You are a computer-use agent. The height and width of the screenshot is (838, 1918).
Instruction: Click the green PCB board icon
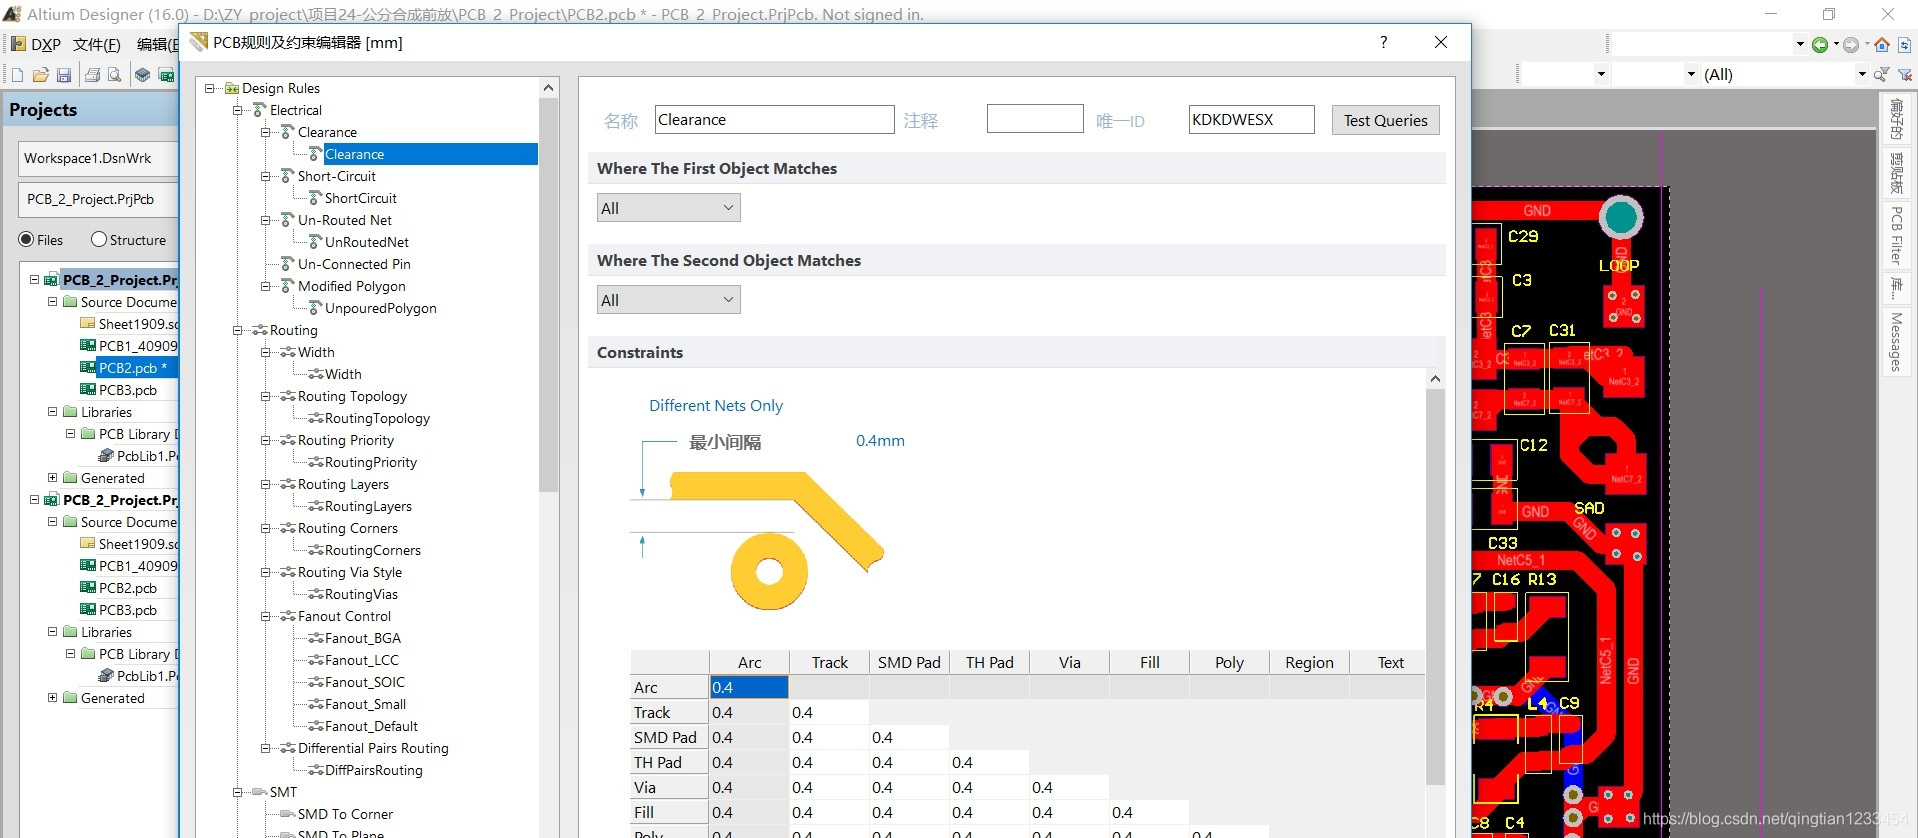click(166, 75)
